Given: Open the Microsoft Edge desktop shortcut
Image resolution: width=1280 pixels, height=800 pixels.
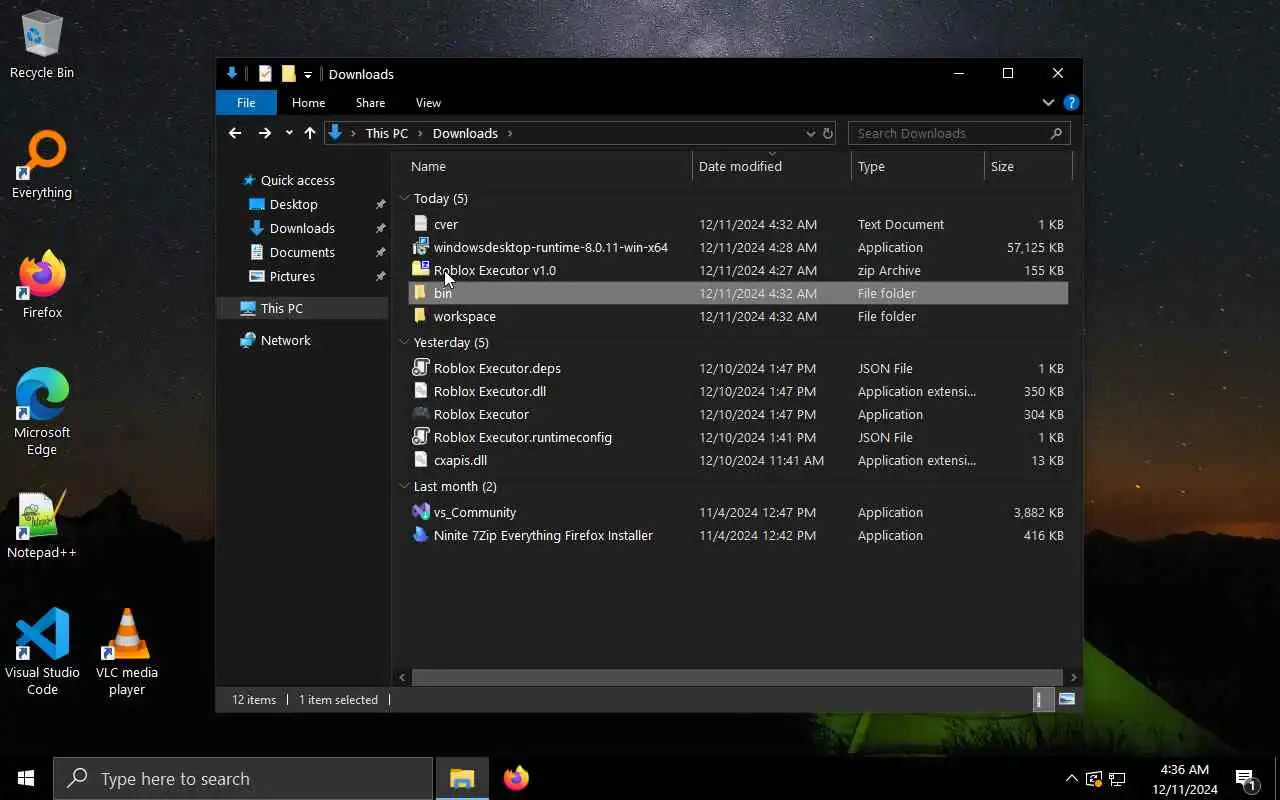Looking at the screenshot, I should [42, 412].
